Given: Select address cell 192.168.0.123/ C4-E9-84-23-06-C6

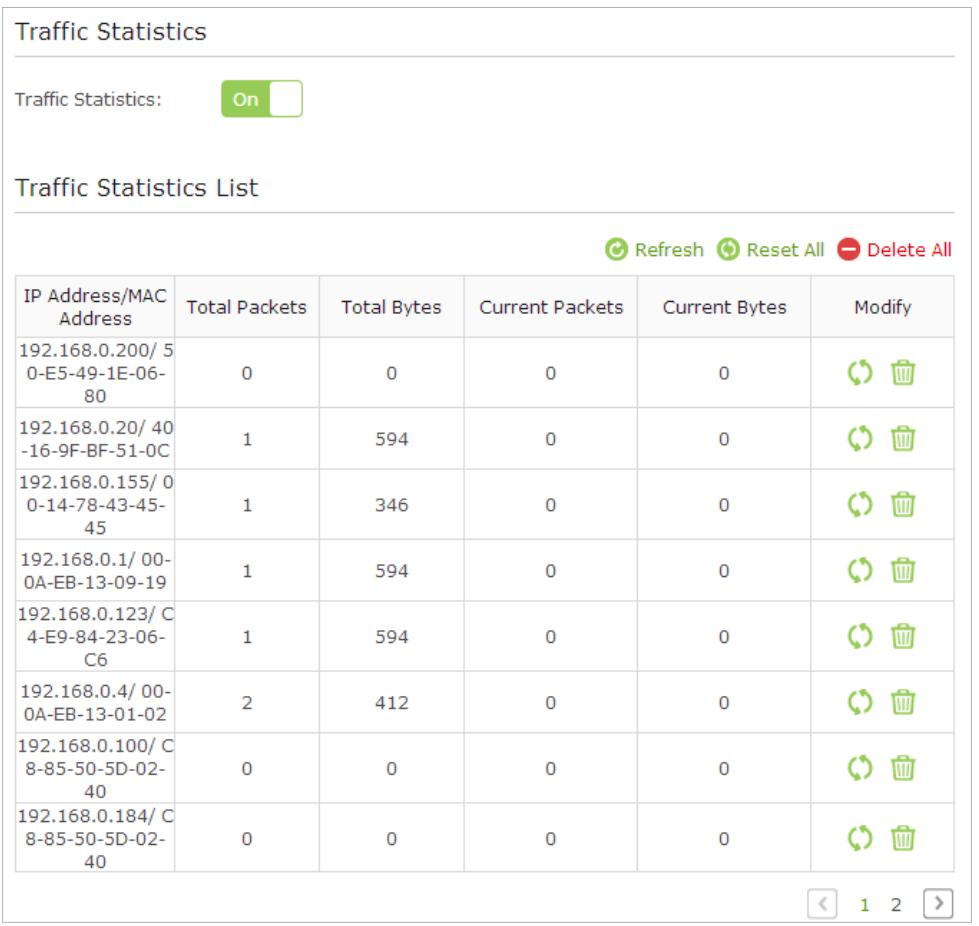Looking at the screenshot, I should [x=95, y=636].
